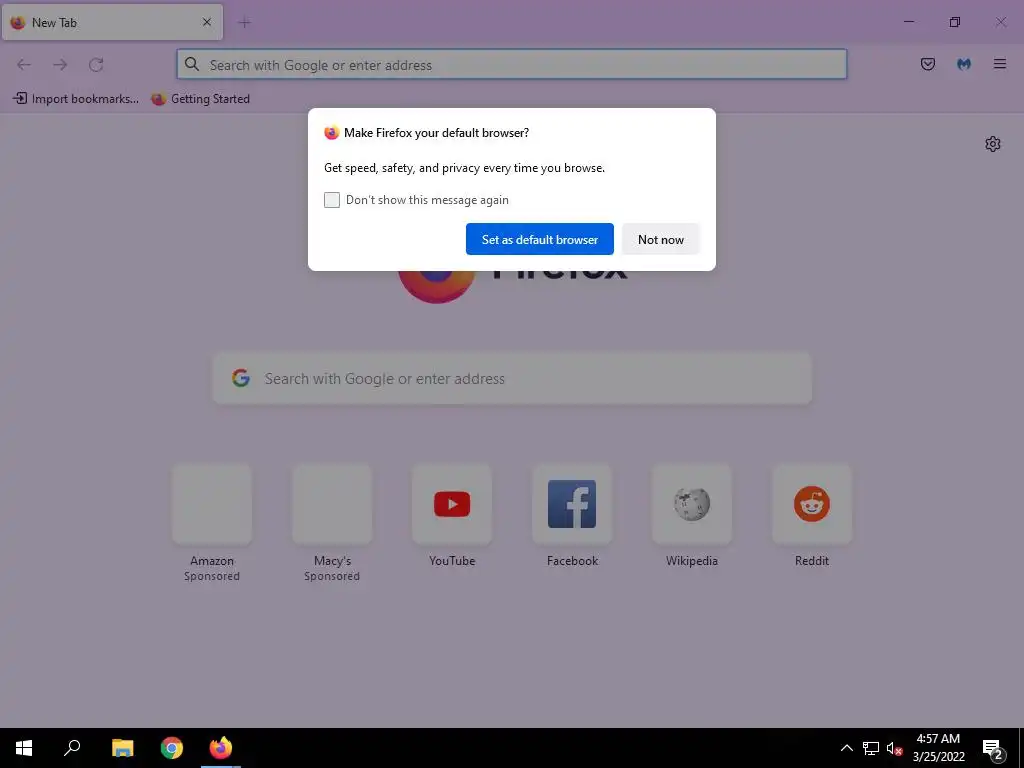Check Don't show this message again
Viewport: 1024px width, 768px height.
332,200
